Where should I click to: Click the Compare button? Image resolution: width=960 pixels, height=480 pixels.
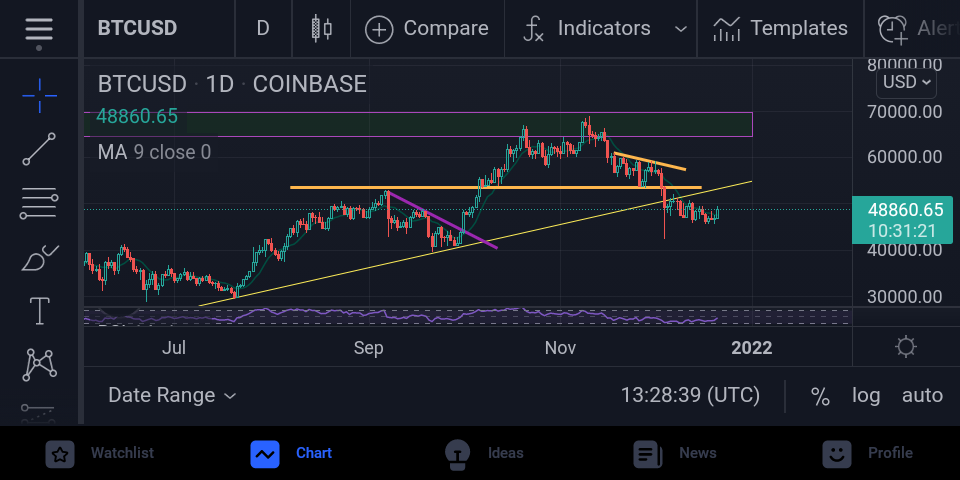point(427,29)
